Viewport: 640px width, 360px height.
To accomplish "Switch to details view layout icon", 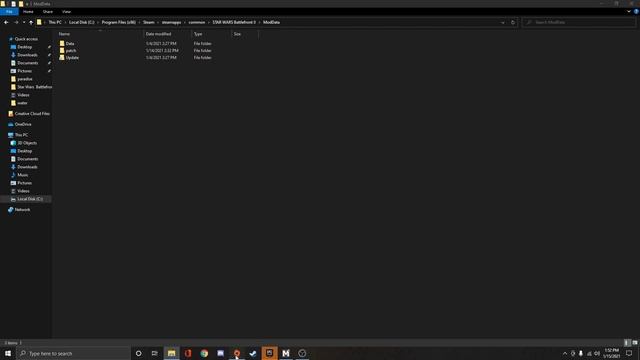I will coord(627,343).
